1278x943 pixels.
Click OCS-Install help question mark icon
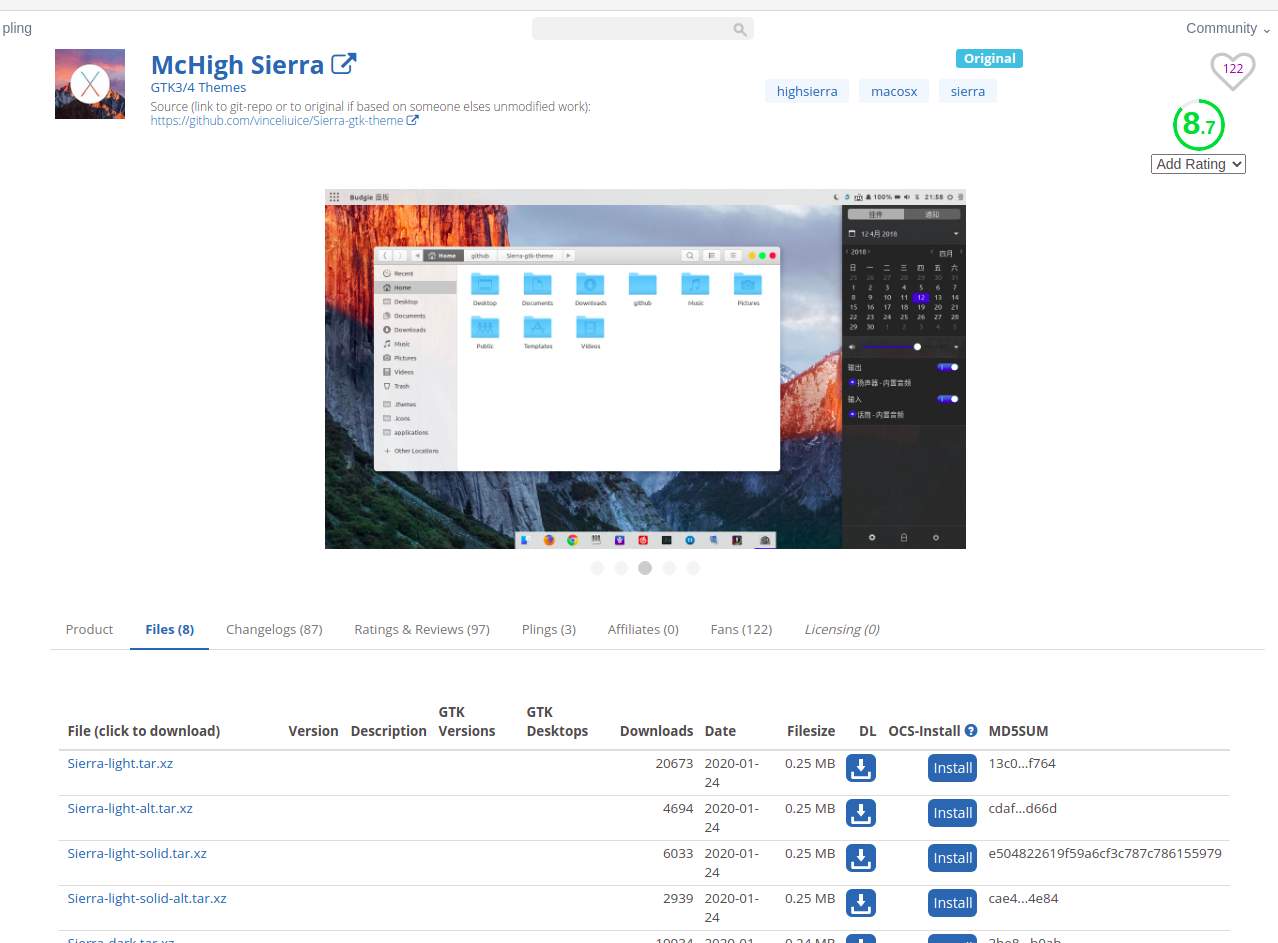971,731
